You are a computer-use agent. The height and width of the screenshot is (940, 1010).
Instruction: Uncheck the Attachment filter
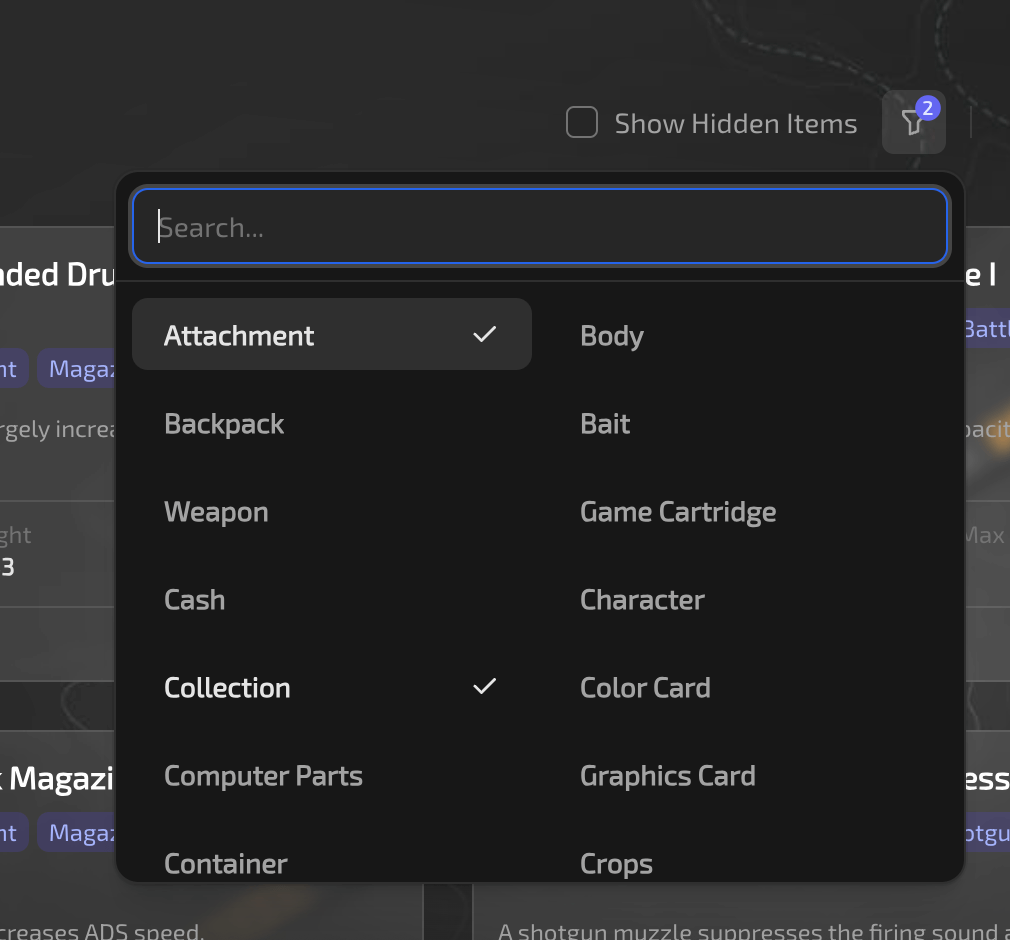pos(239,334)
